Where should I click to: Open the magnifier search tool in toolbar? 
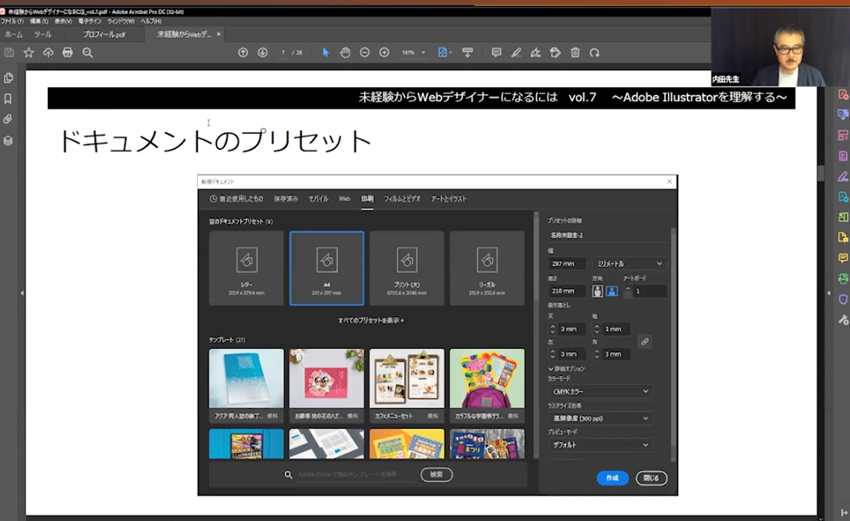pyautogui.click(x=87, y=53)
